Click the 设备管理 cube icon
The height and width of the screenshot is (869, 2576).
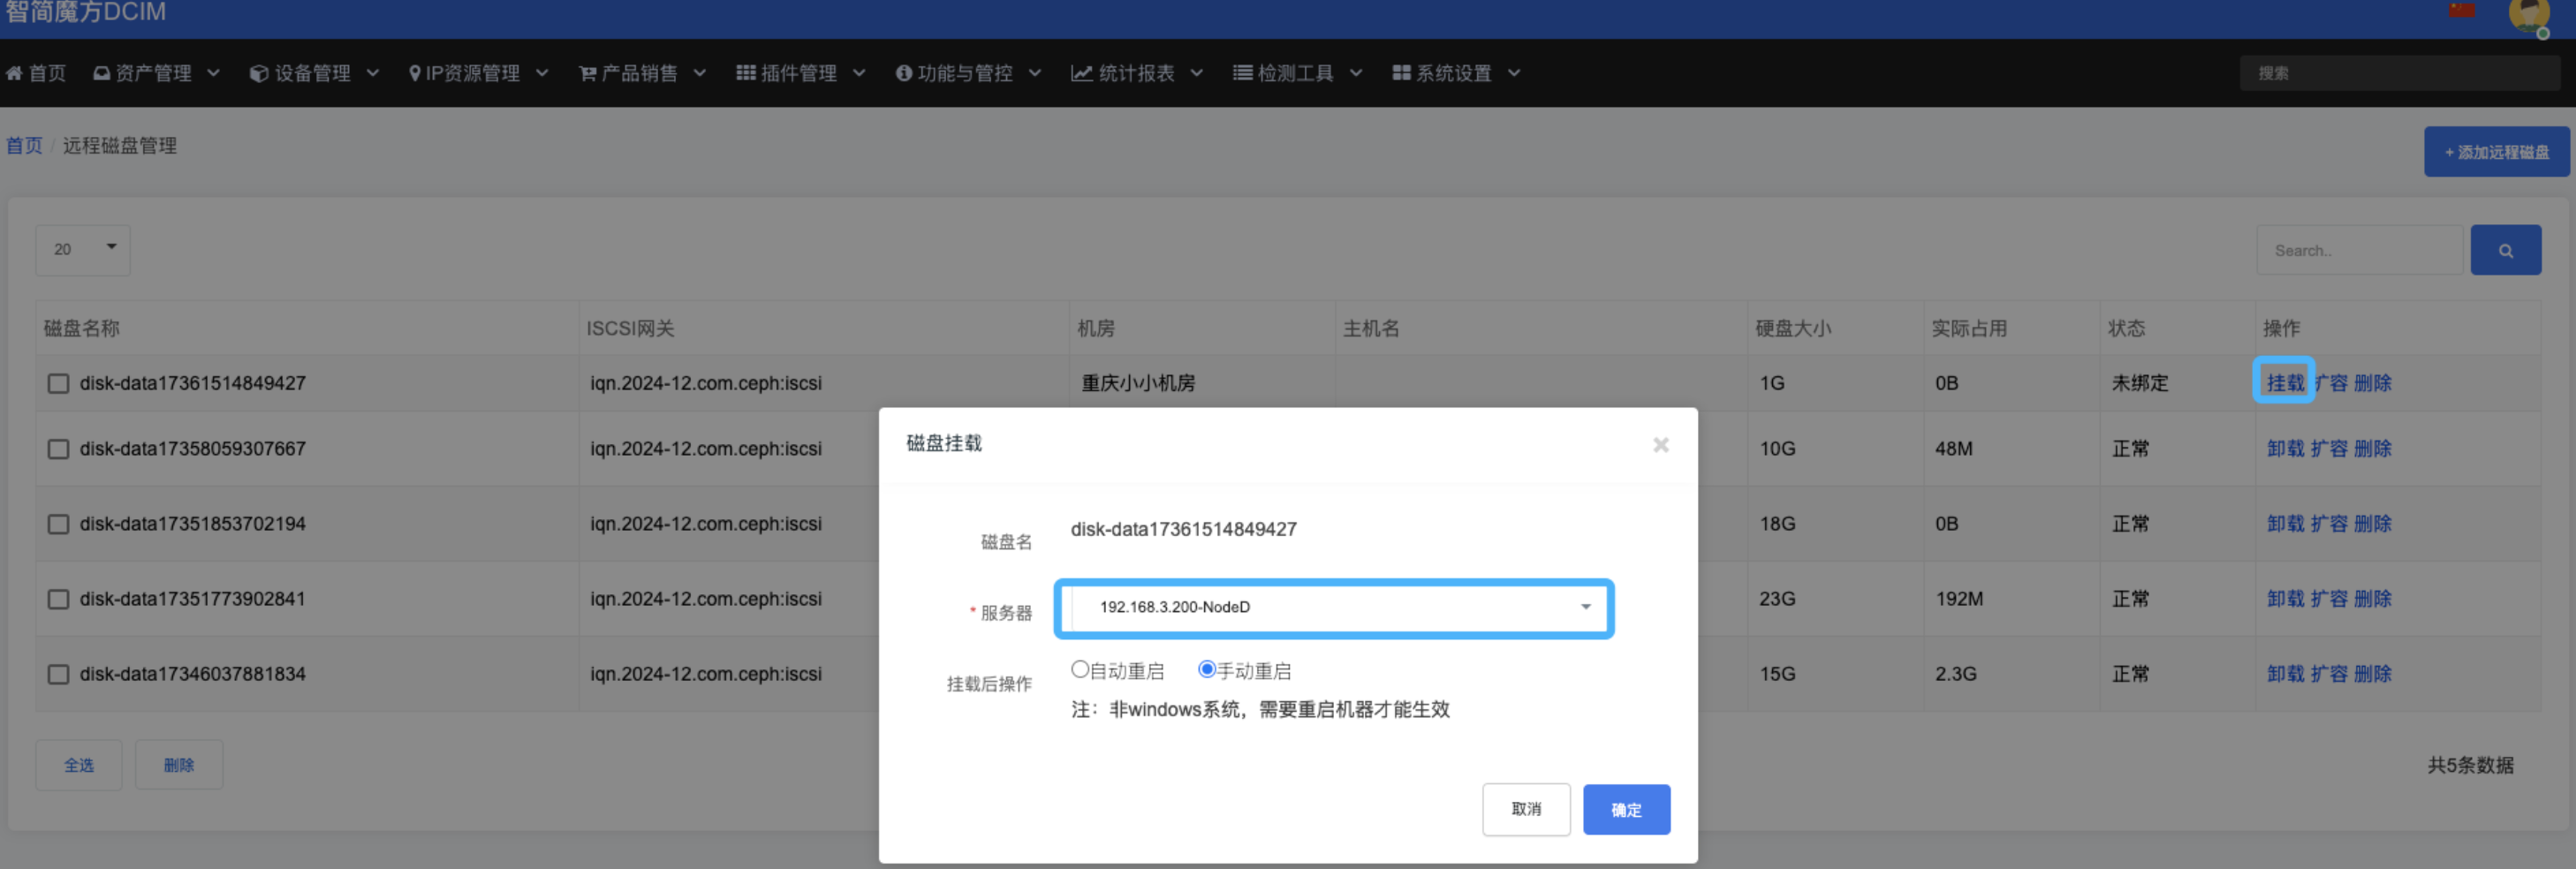point(259,73)
